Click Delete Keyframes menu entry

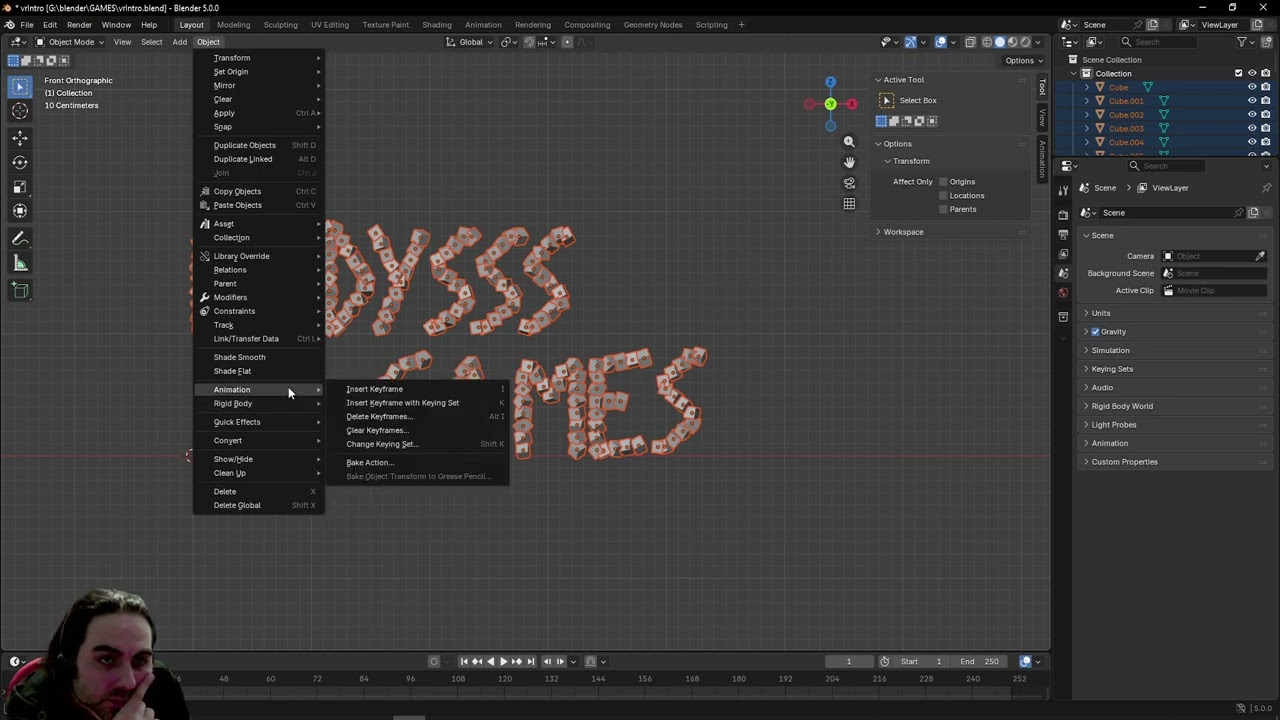click(x=418, y=417)
